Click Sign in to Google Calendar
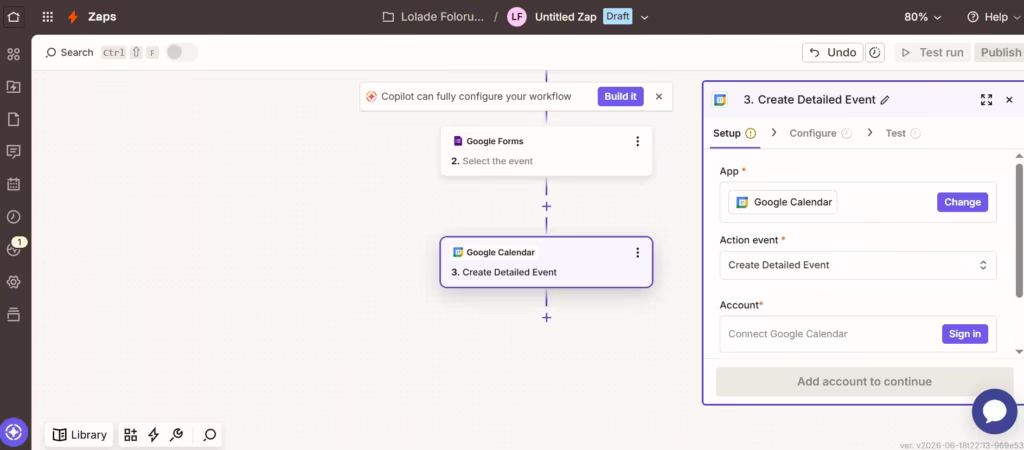1024x450 pixels. pyautogui.click(x=965, y=334)
